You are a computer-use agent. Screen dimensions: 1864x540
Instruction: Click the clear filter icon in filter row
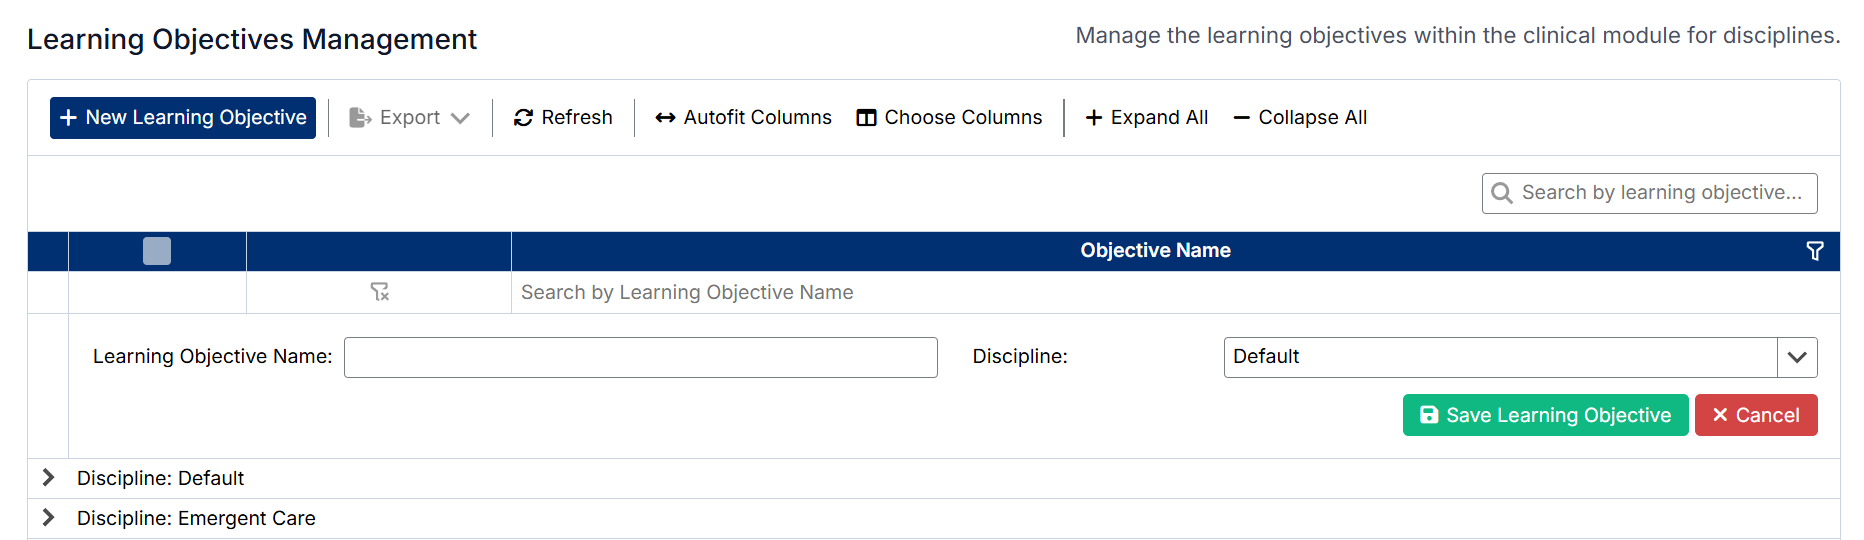tap(379, 292)
